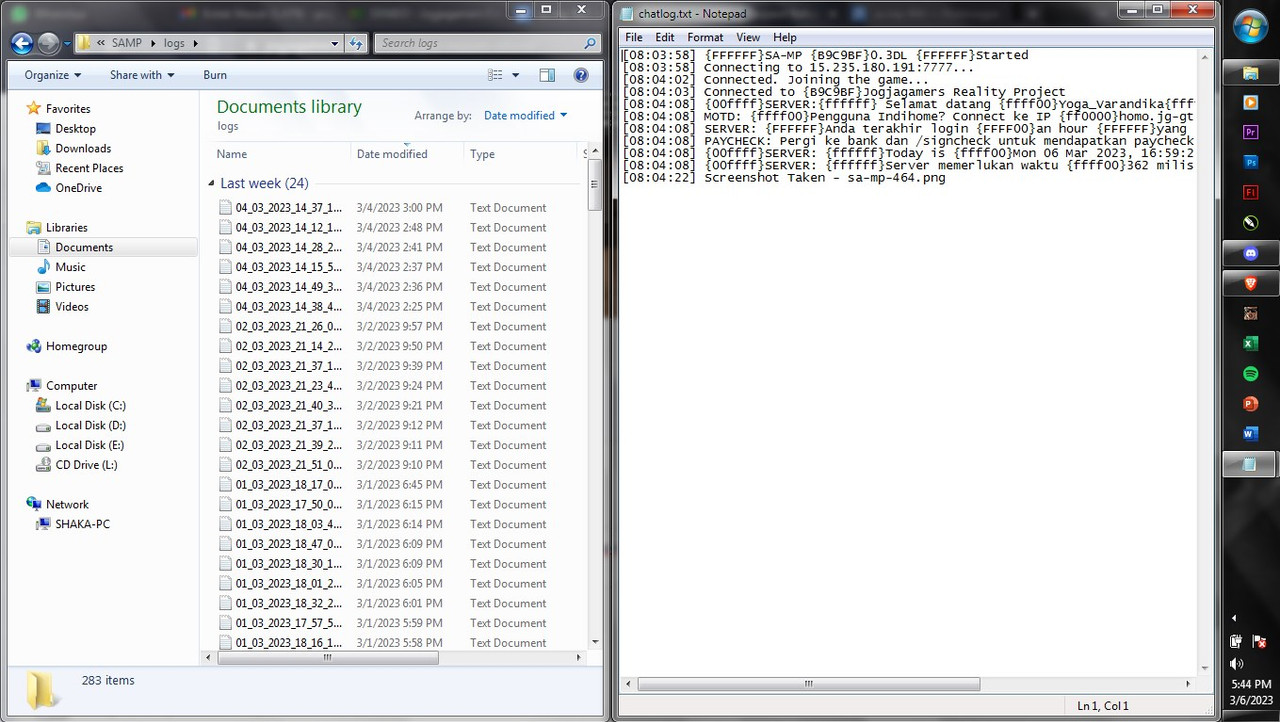Click the Explorer forward navigation arrow
The image size is (1280, 722).
[x=48, y=44]
